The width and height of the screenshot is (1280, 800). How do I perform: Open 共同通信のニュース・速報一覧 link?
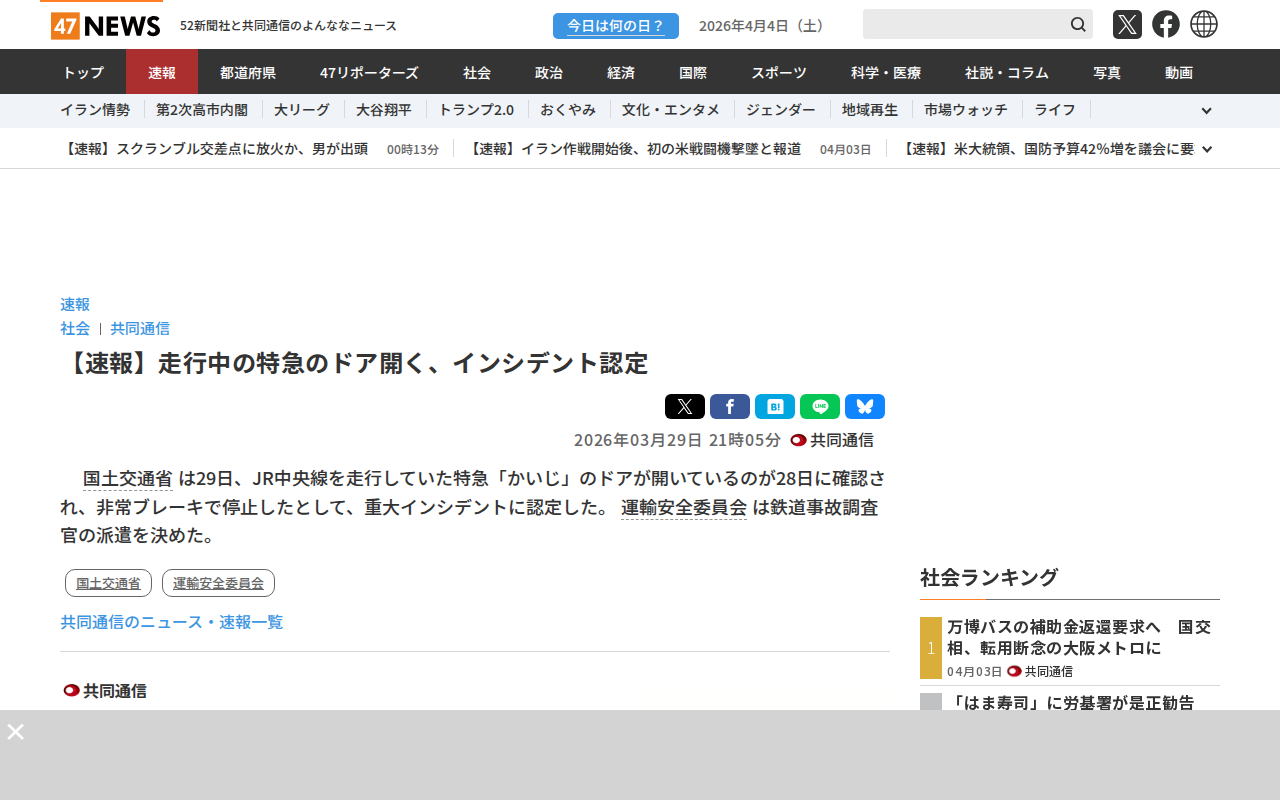(x=172, y=622)
